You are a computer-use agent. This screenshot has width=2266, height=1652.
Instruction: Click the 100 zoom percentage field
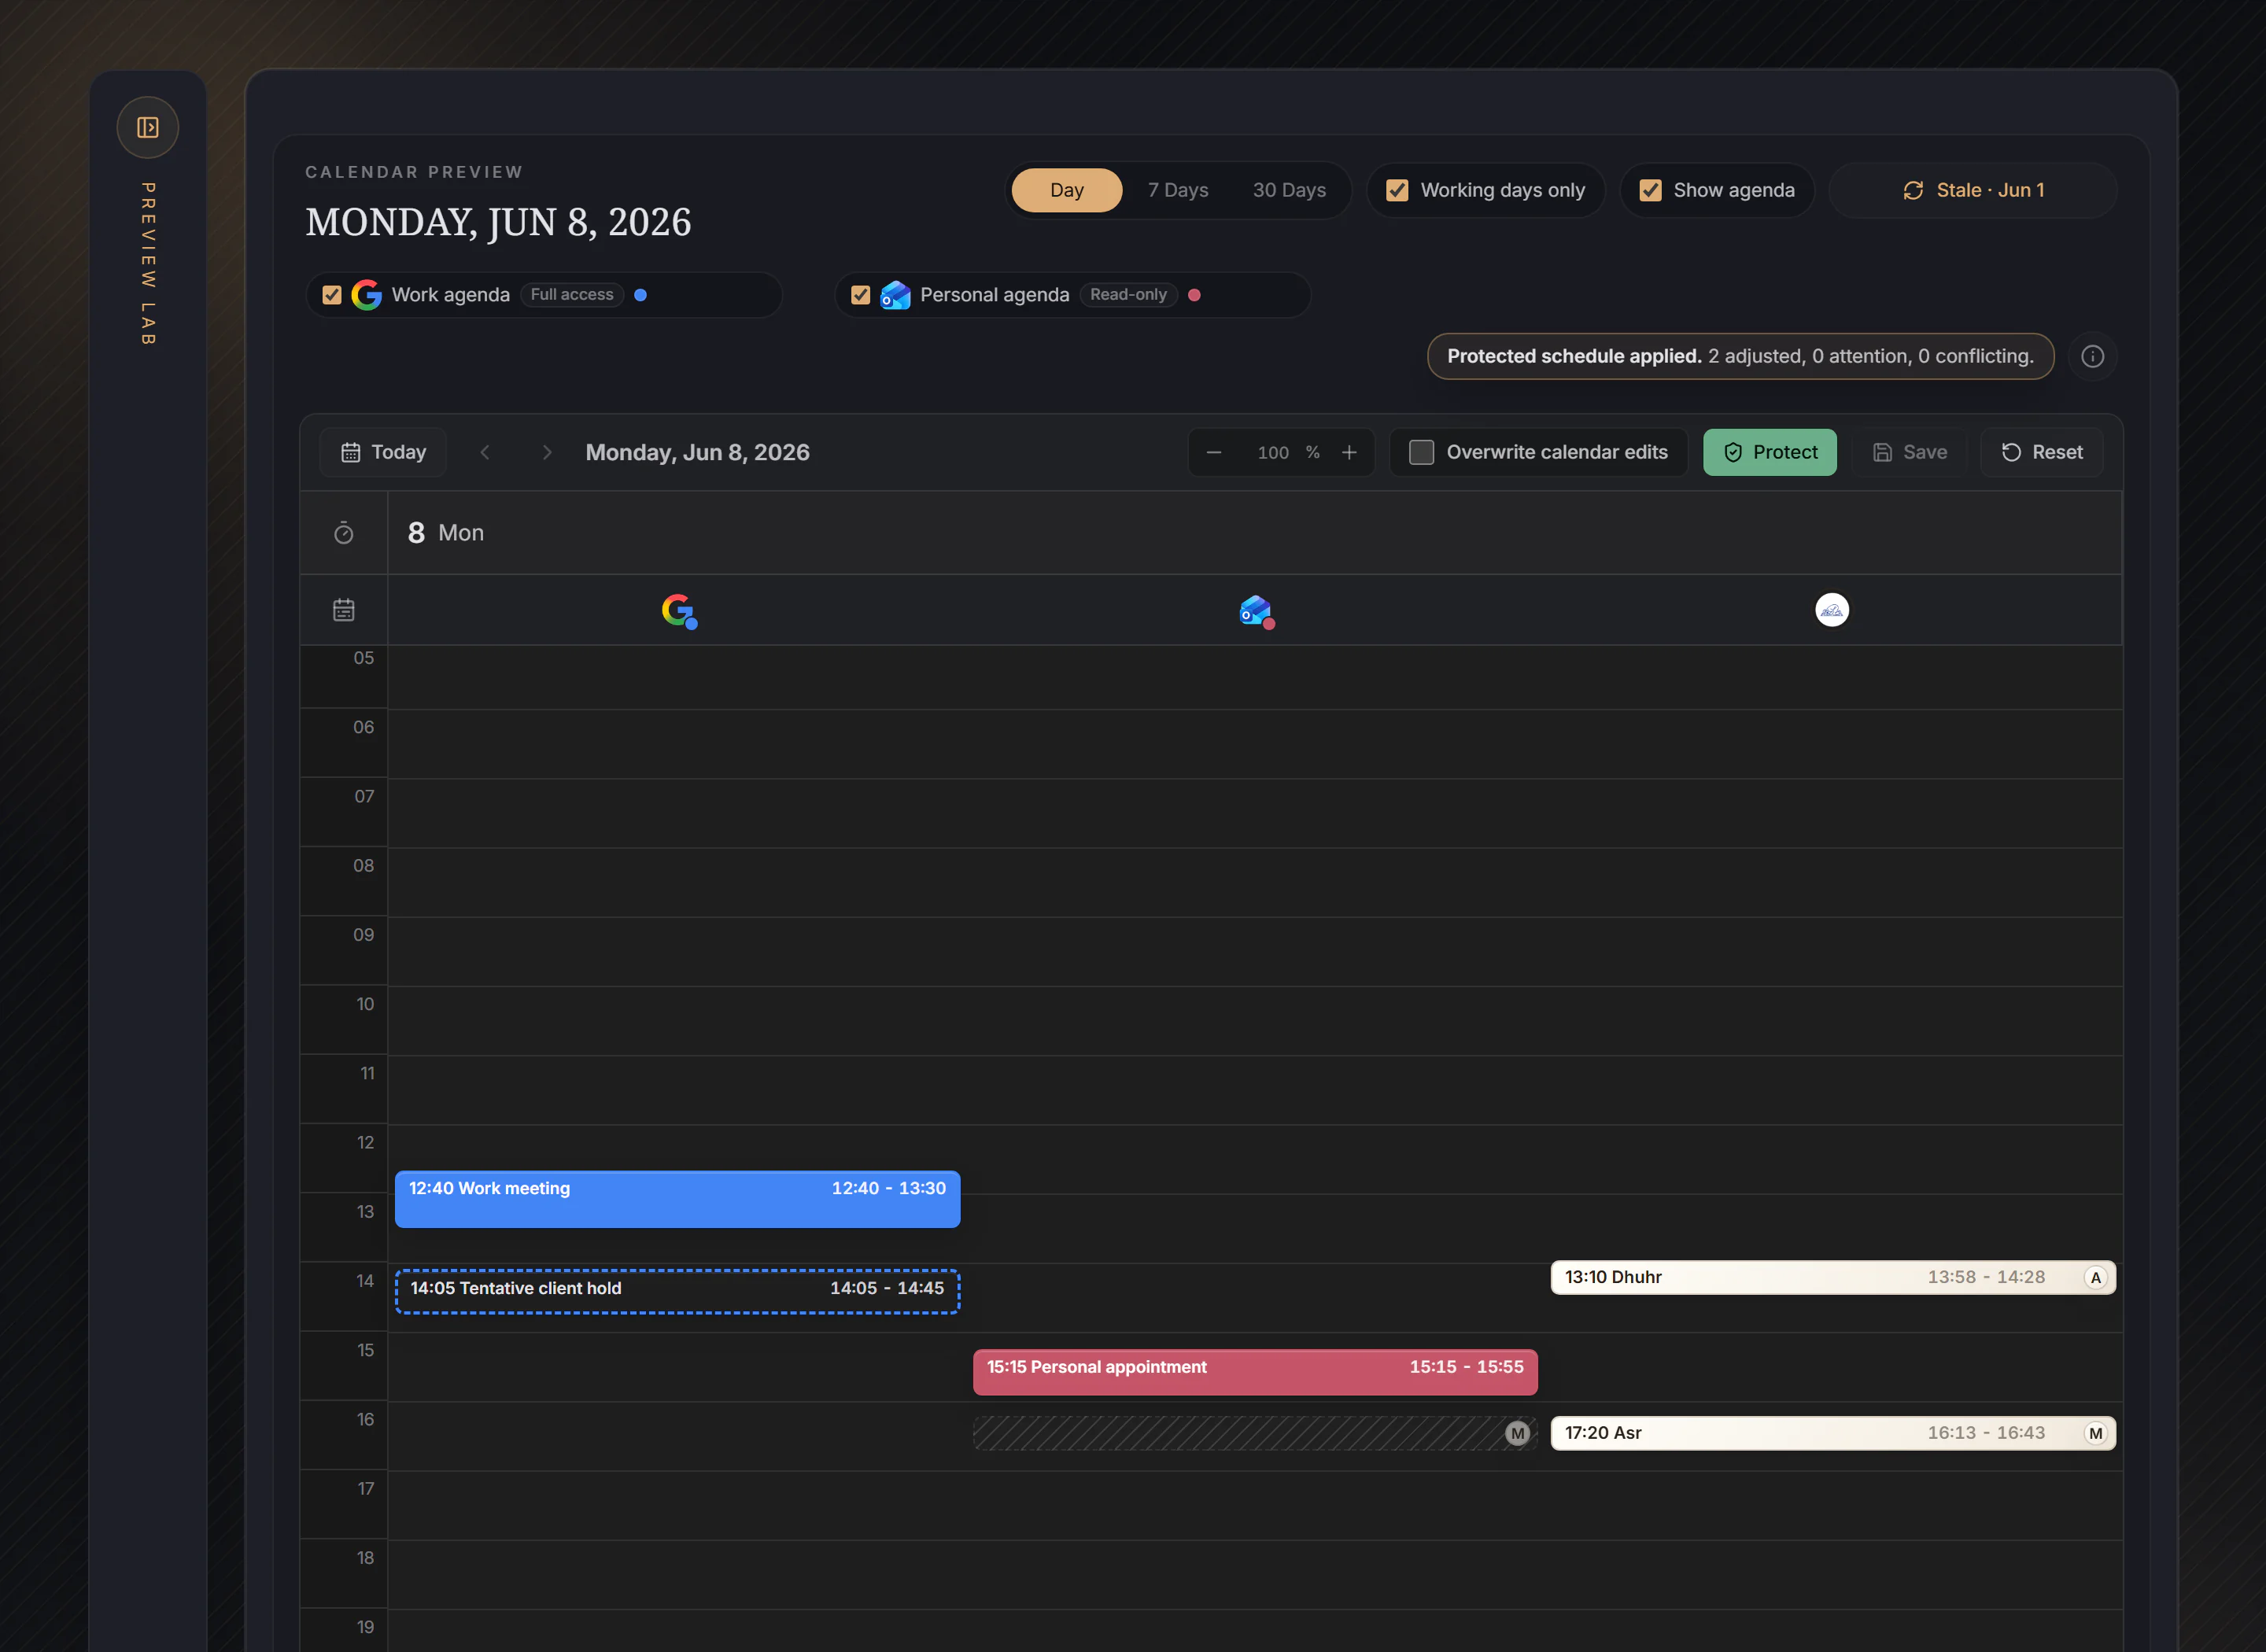click(x=1272, y=453)
